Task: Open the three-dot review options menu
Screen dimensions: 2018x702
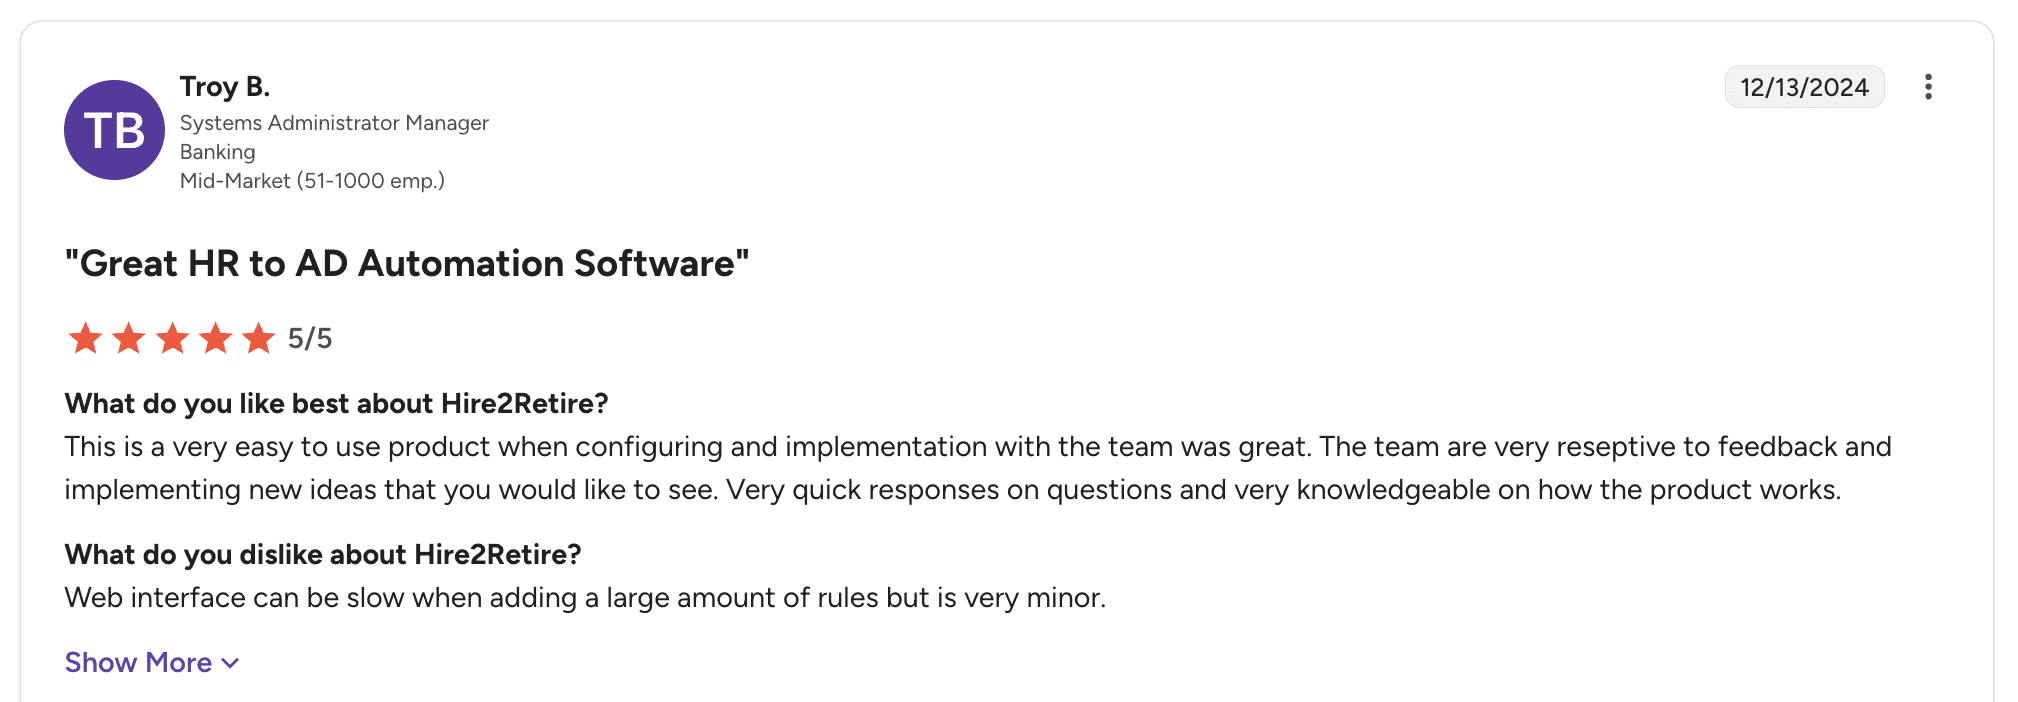Action: click(1928, 87)
